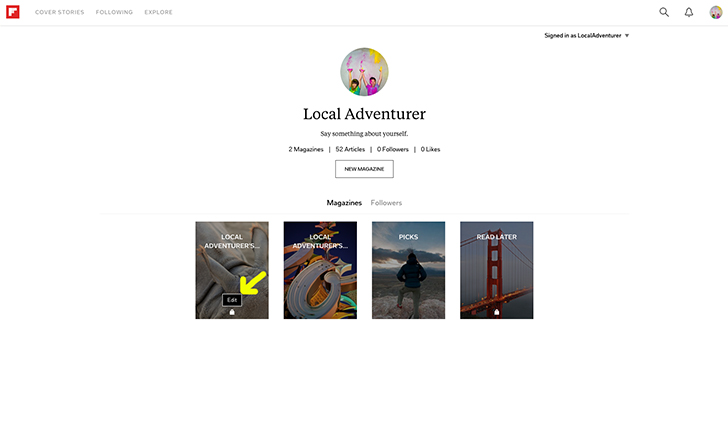Click the 52 Articles count

pos(350,149)
